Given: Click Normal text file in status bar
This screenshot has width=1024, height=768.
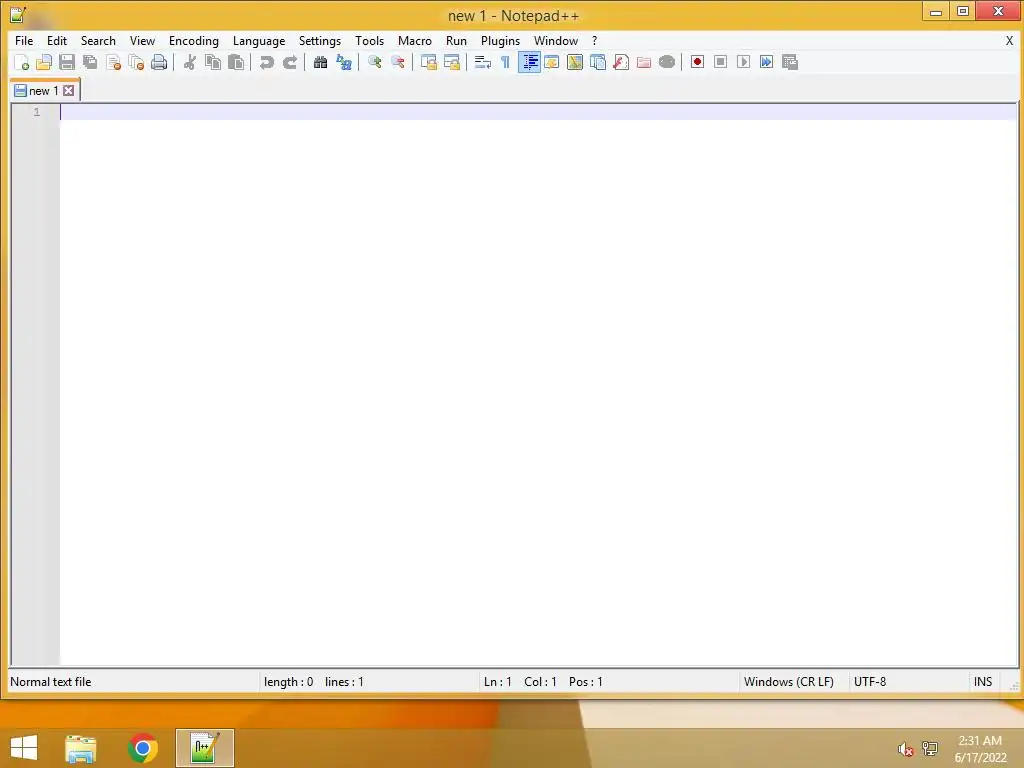Looking at the screenshot, I should (51, 682).
